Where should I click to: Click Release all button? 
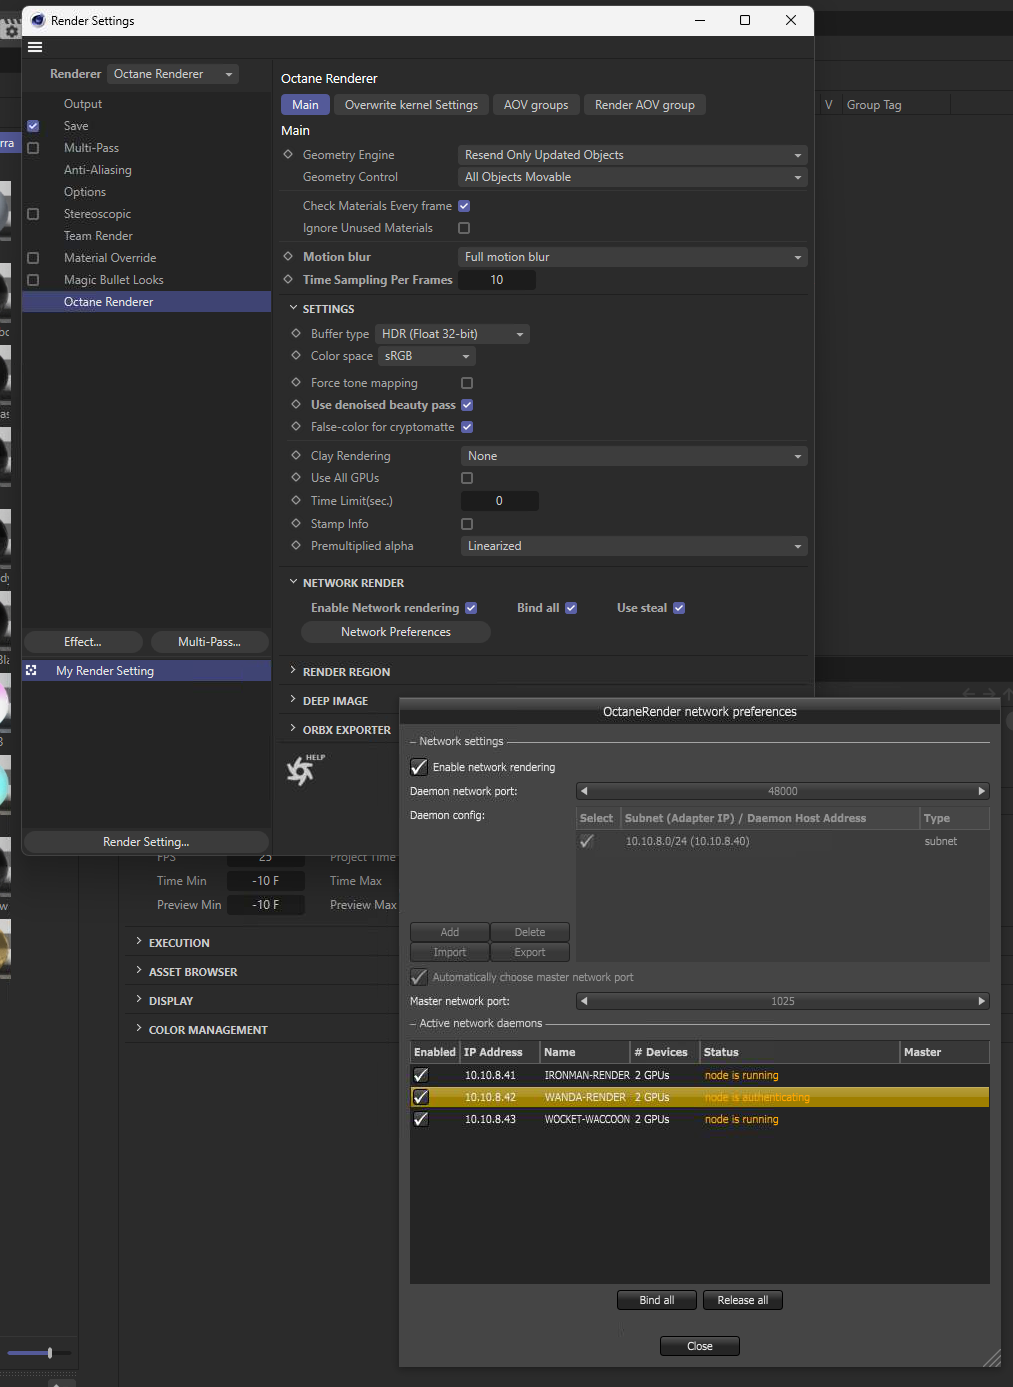[743, 1300]
